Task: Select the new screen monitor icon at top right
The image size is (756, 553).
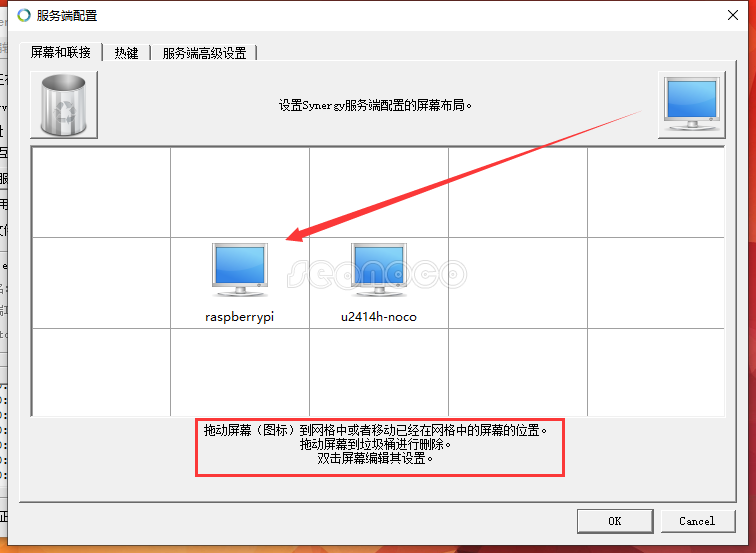Action: [691, 104]
